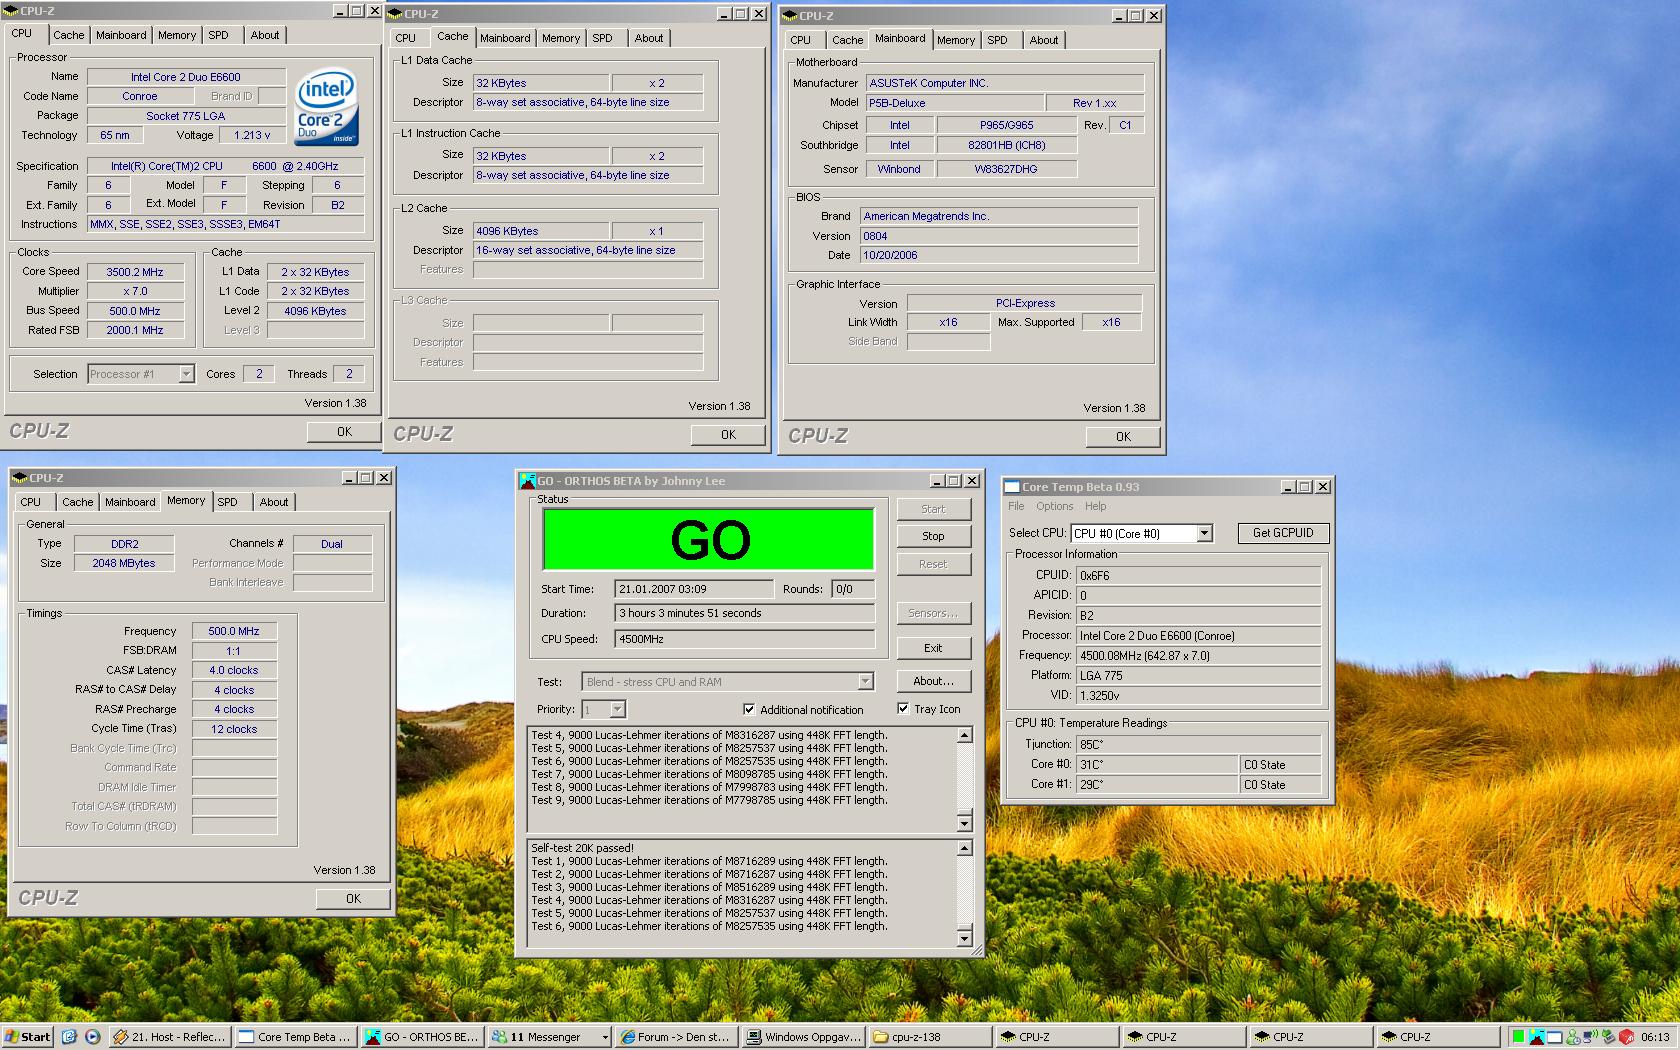Toggle the Additional notification checkbox
The height and width of the screenshot is (1050, 1680).
(749, 709)
